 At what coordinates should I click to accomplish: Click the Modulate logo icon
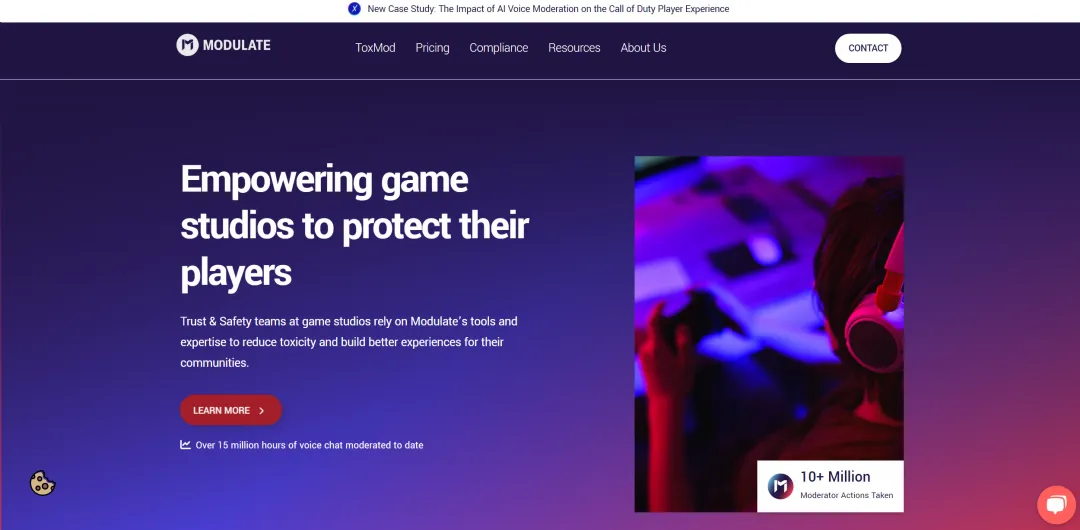[187, 45]
